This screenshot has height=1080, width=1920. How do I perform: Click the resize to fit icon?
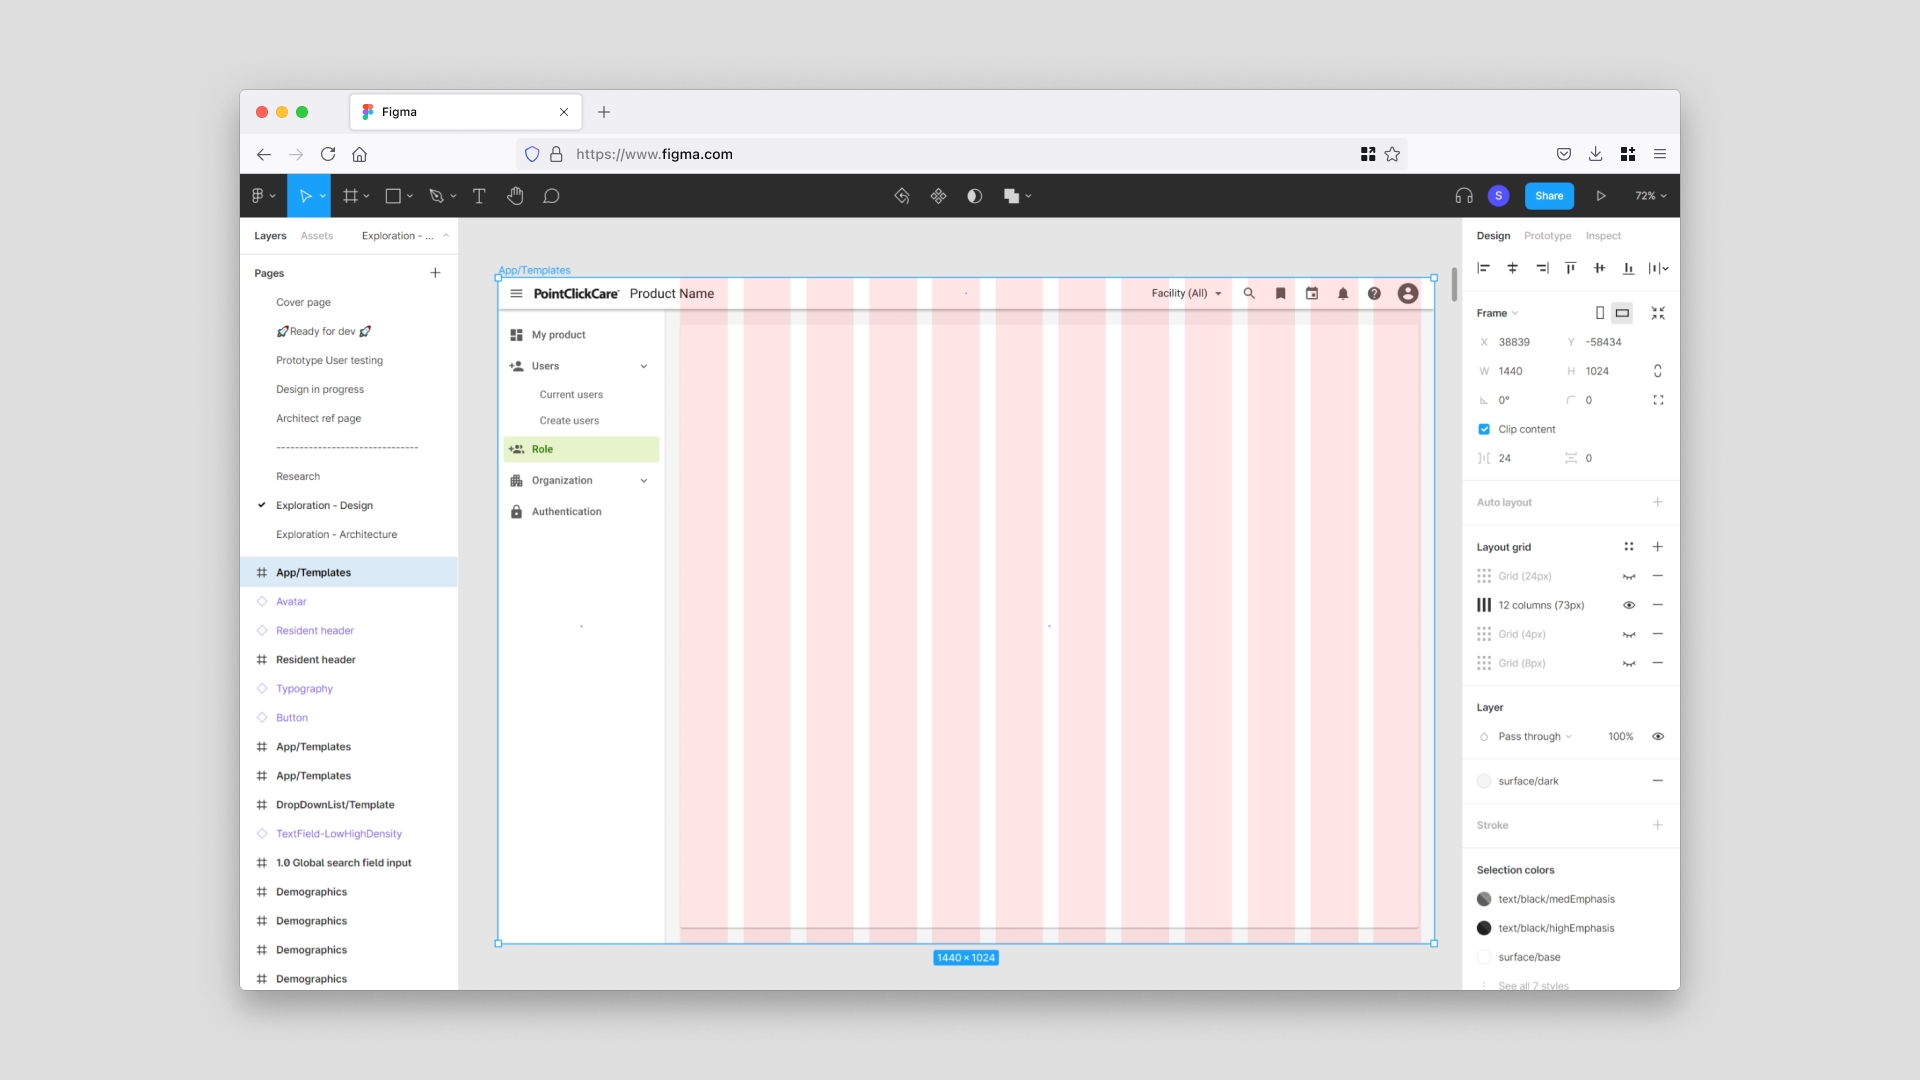(1658, 313)
